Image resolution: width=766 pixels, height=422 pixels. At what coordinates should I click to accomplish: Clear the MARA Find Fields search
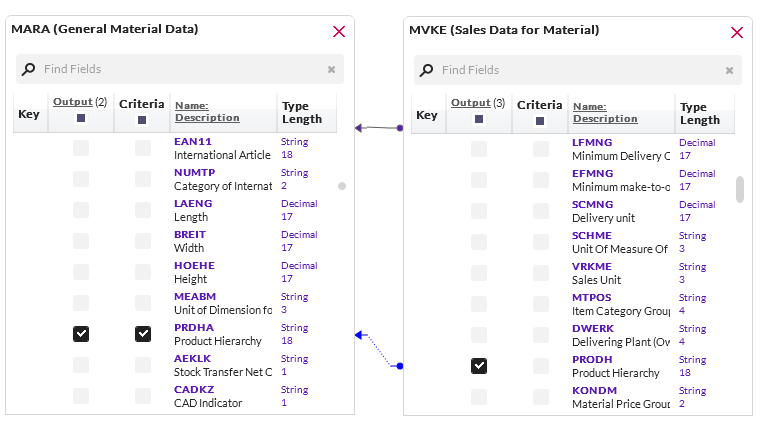331,69
